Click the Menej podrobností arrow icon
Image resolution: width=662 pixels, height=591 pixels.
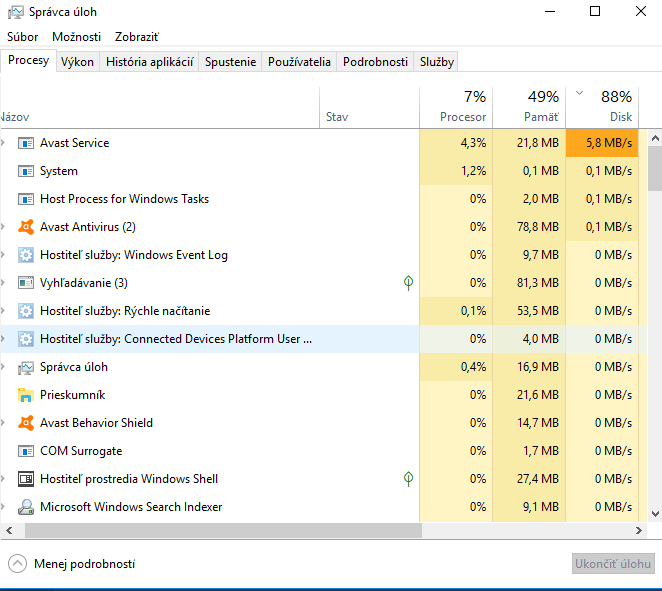coord(17,564)
